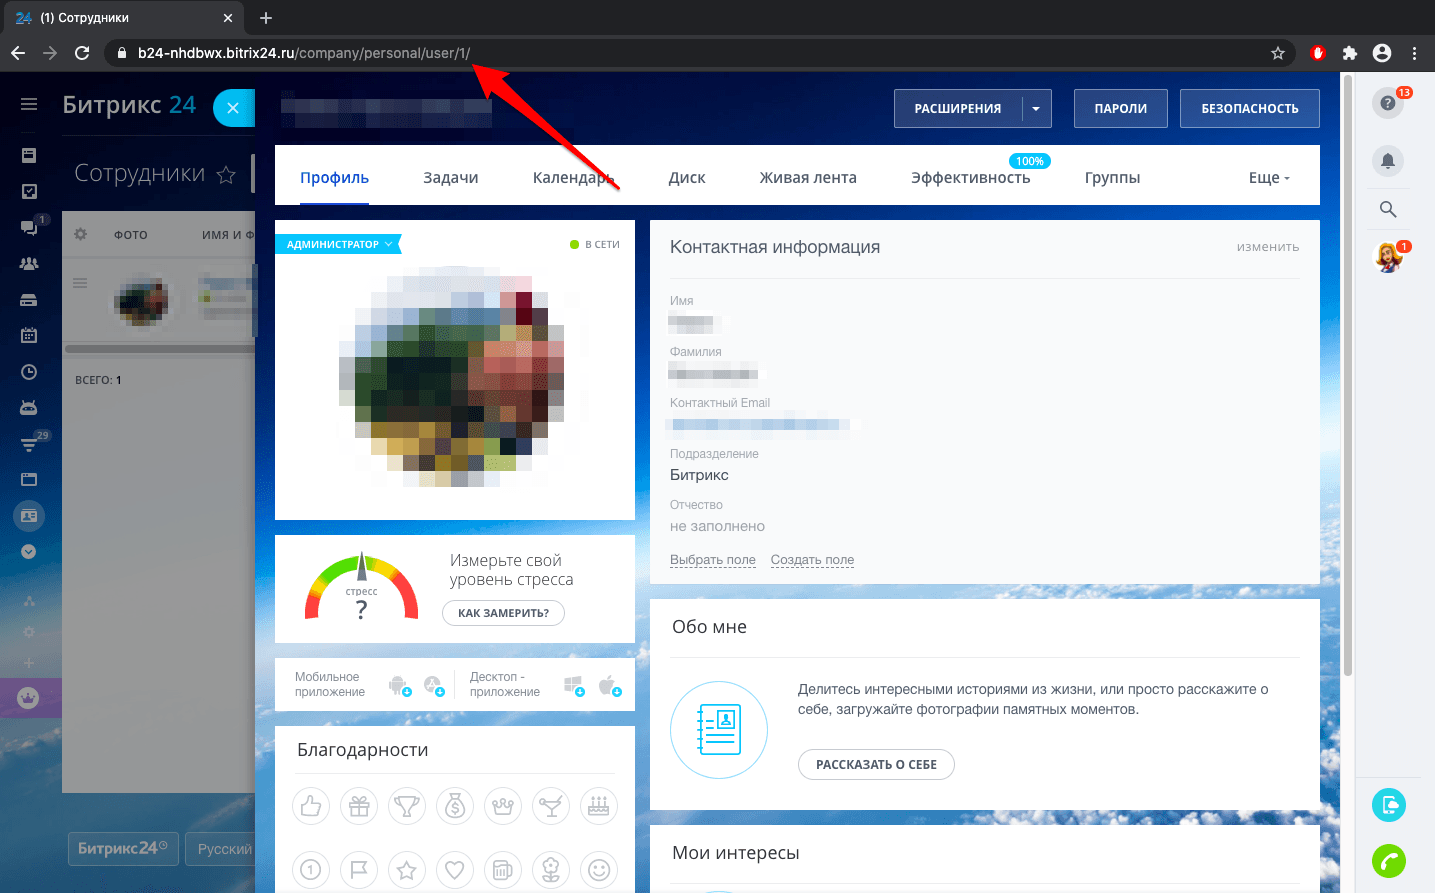The width and height of the screenshot is (1435, 893).
Task: Open the Живая лента tab
Action: (x=808, y=177)
